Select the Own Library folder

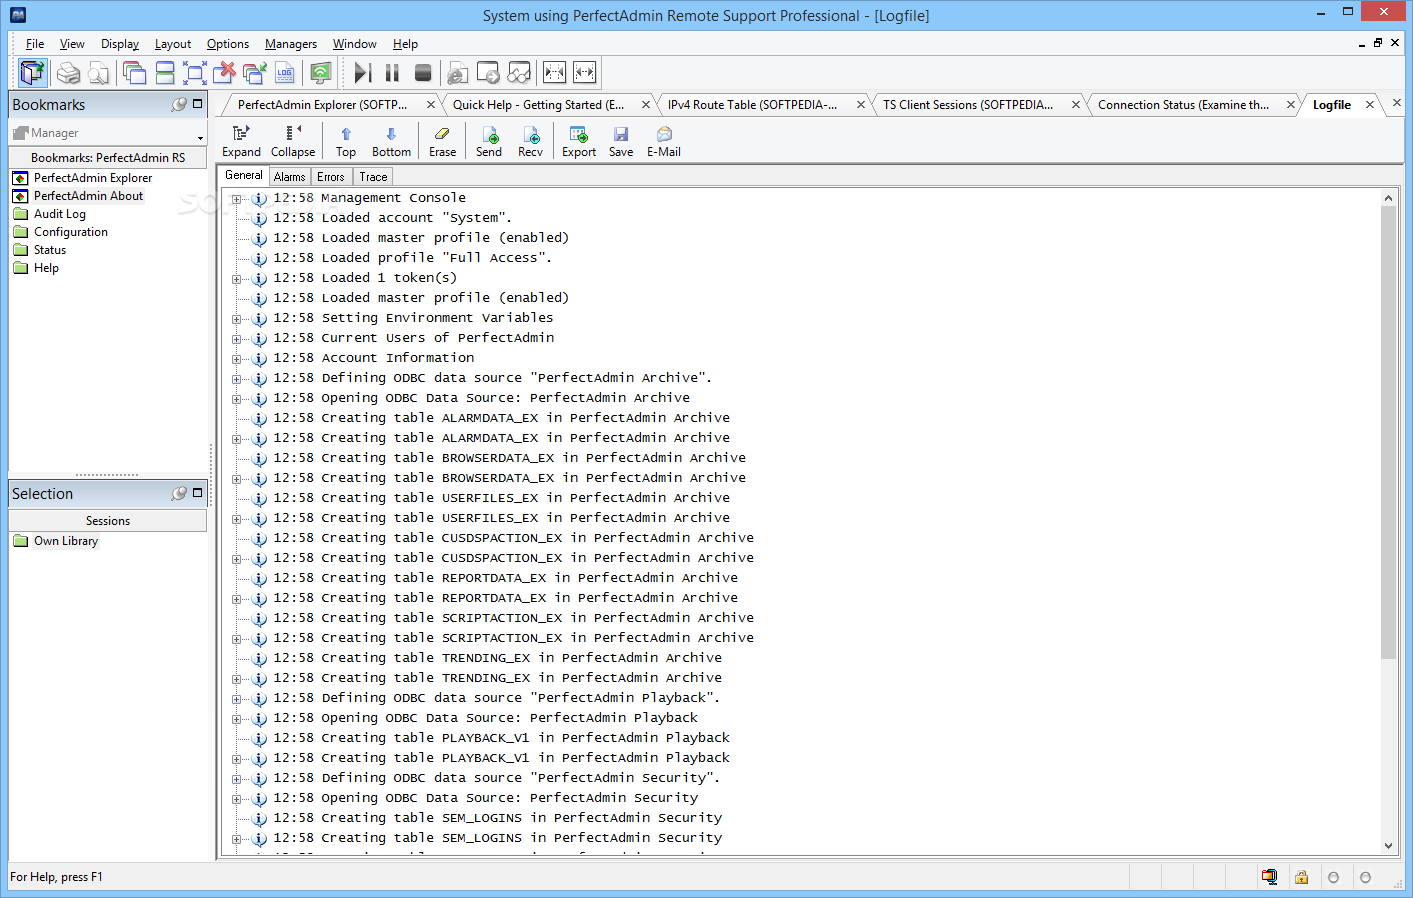point(66,541)
